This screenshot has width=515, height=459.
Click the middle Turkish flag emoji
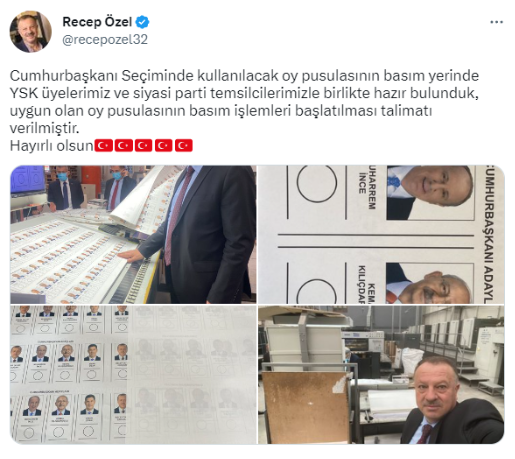click(x=144, y=146)
